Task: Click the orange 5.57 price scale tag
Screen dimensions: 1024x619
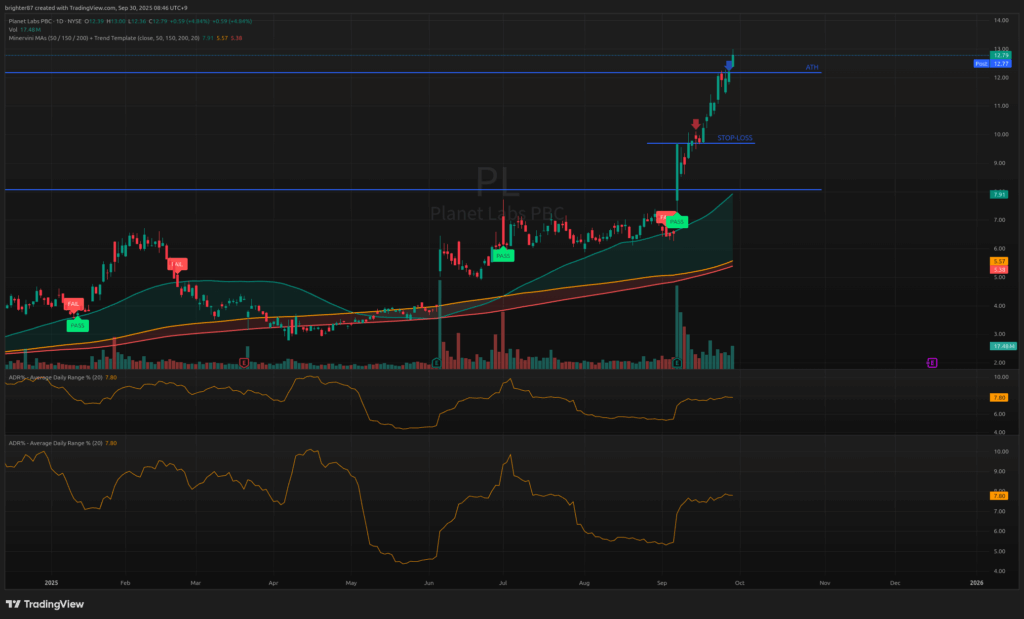Action: pos(999,261)
